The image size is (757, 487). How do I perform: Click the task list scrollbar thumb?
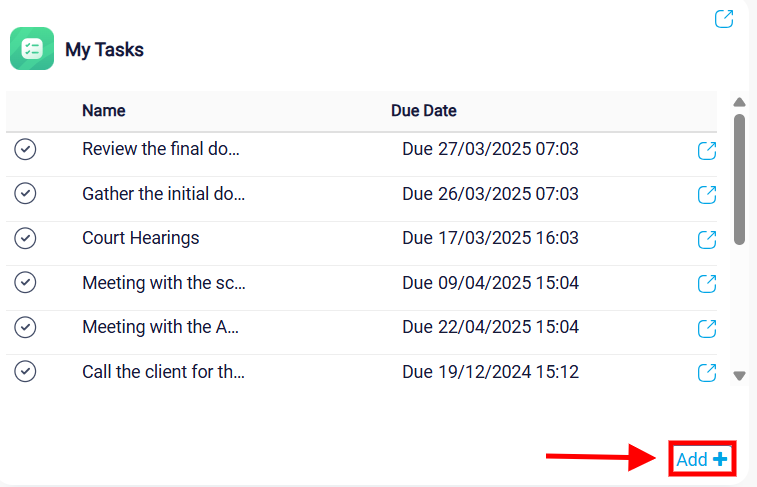pyautogui.click(x=739, y=180)
